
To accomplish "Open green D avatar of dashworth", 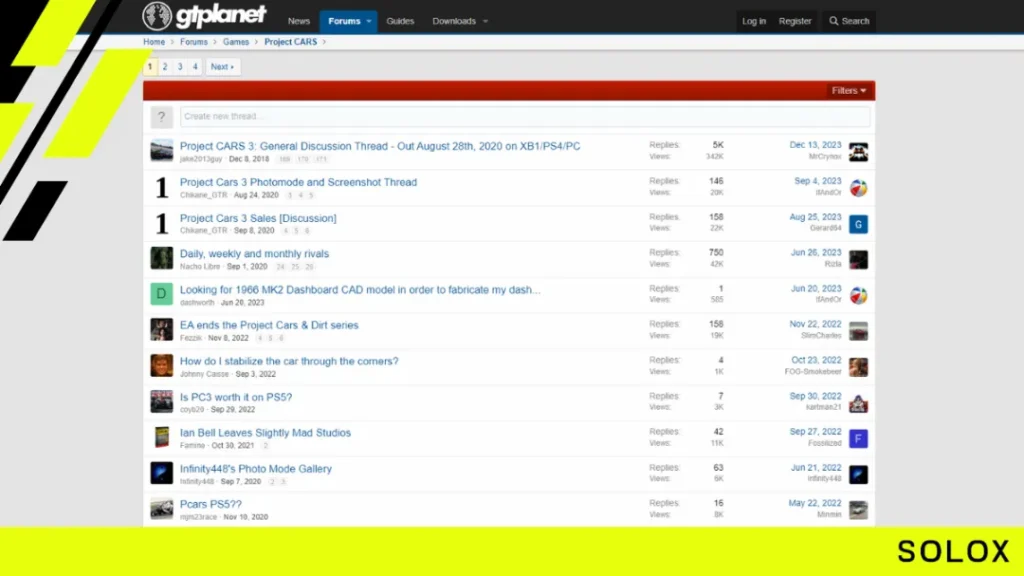I will 161,295.
